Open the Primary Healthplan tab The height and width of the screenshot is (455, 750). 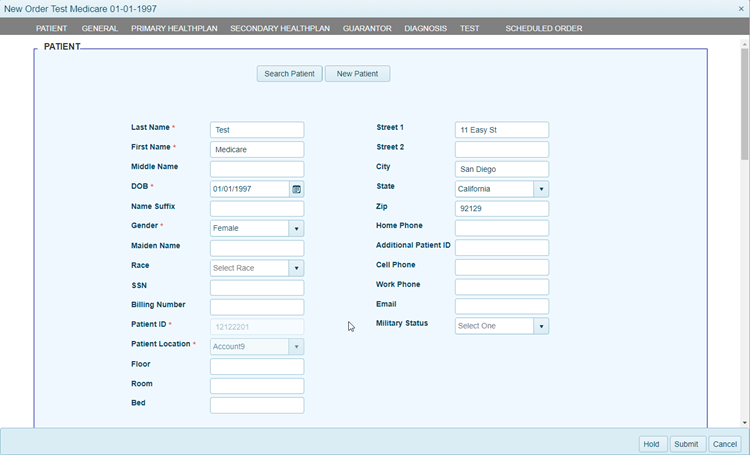(x=174, y=28)
